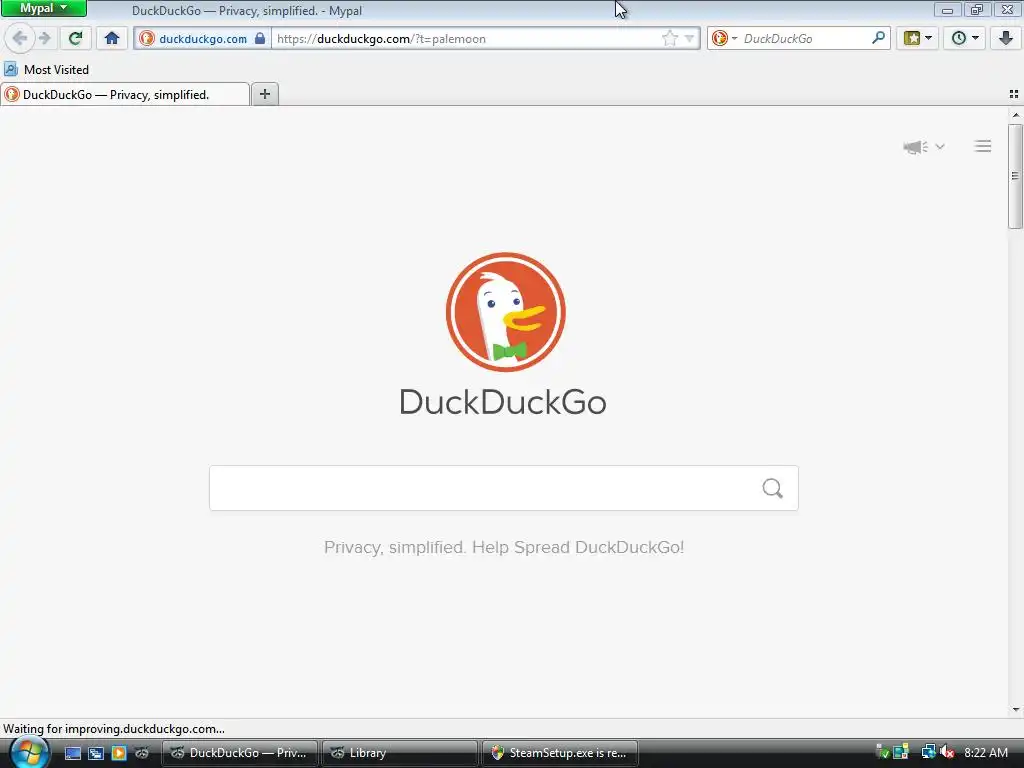Switch to DuckDuckGo taskbar window button
1024x768 pixels.
coord(240,753)
